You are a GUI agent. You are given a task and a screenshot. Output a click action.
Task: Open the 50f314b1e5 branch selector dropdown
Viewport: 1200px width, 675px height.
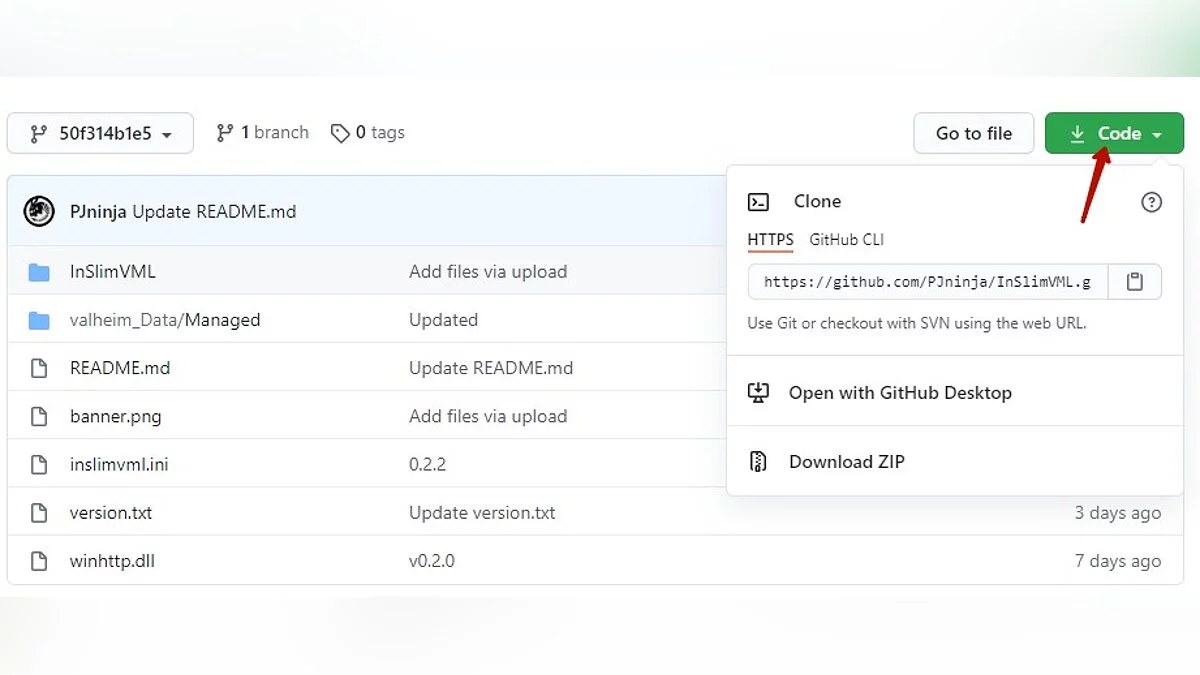tap(100, 133)
